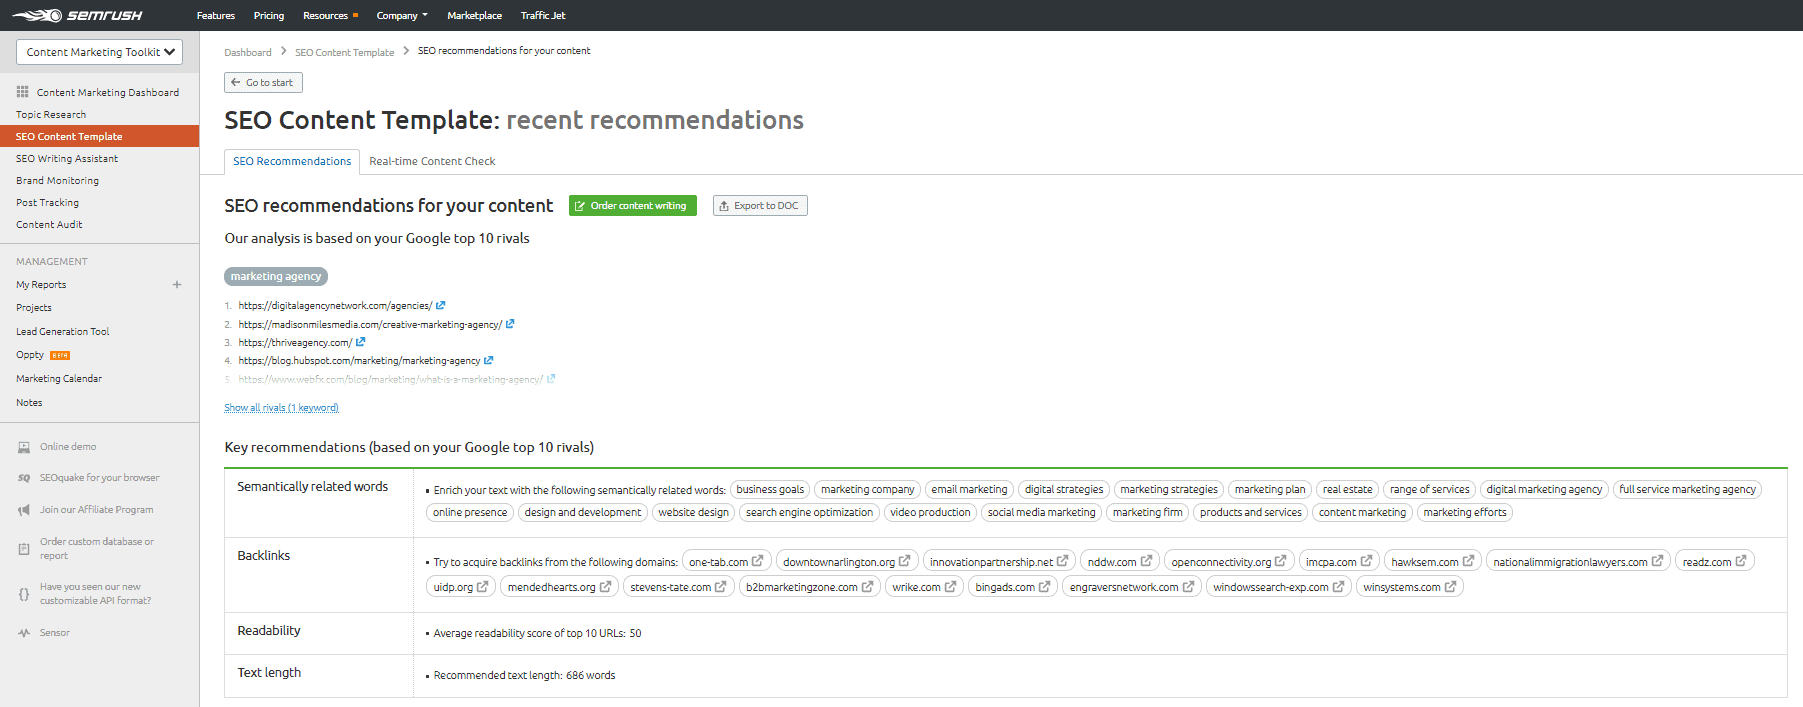Screen dimensions: 1803x707
Task: Open Brand Monitoring in the sidebar
Action: point(57,180)
